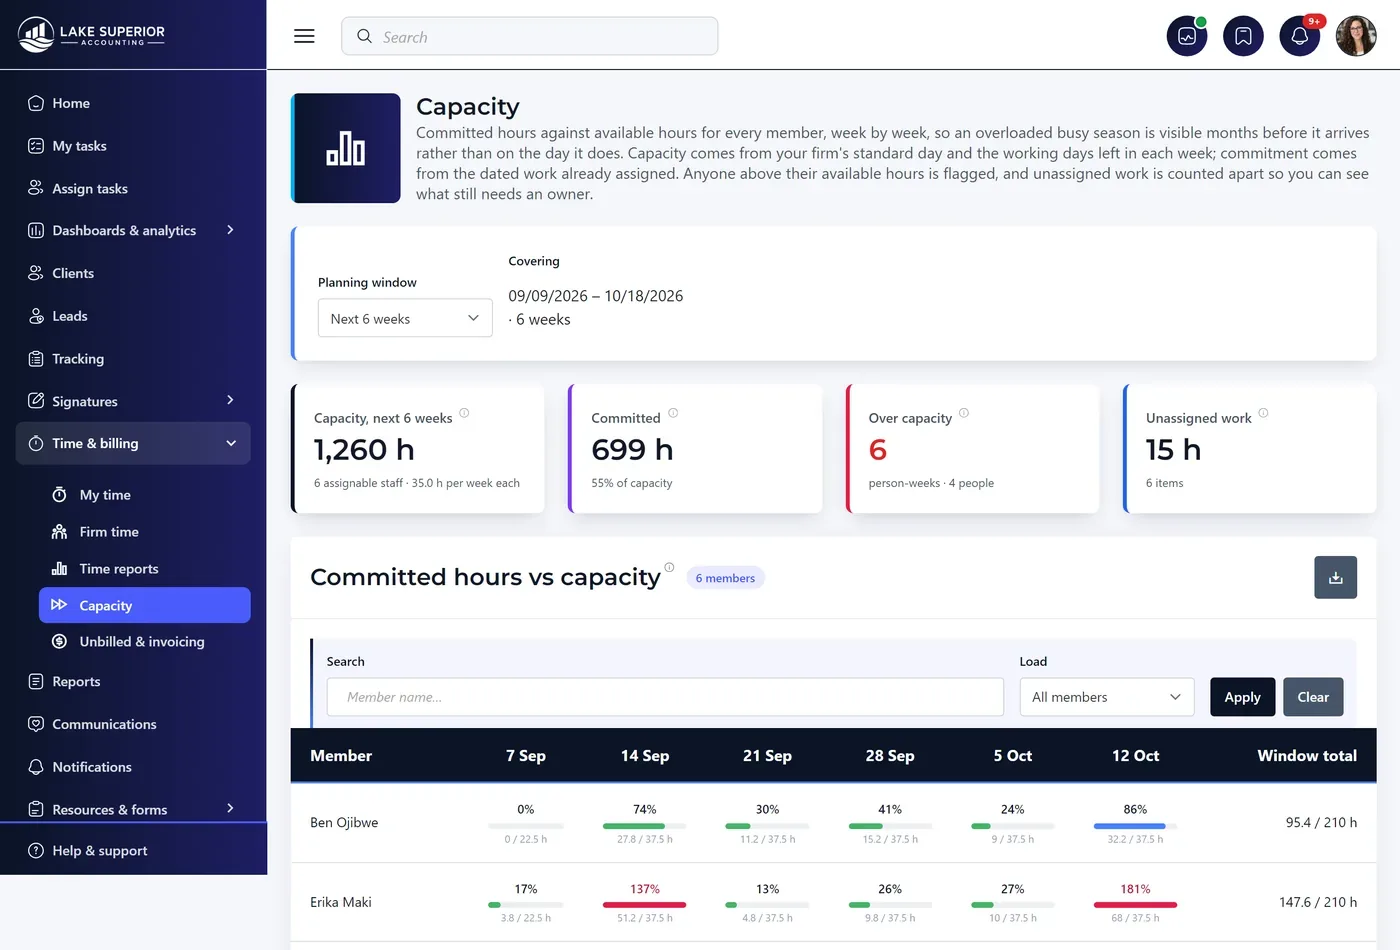Expand the Signatures submenu

tap(133, 401)
